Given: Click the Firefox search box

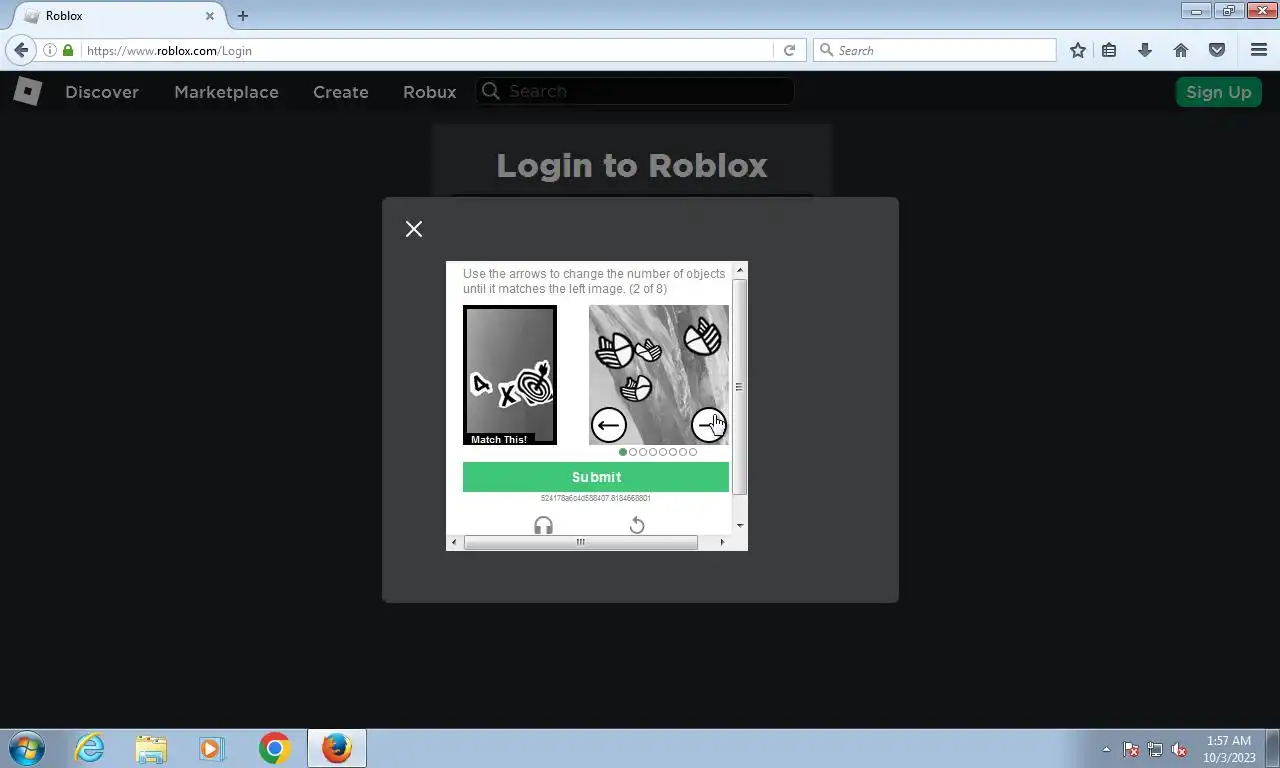Looking at the screenshot, I should point(935,50).
